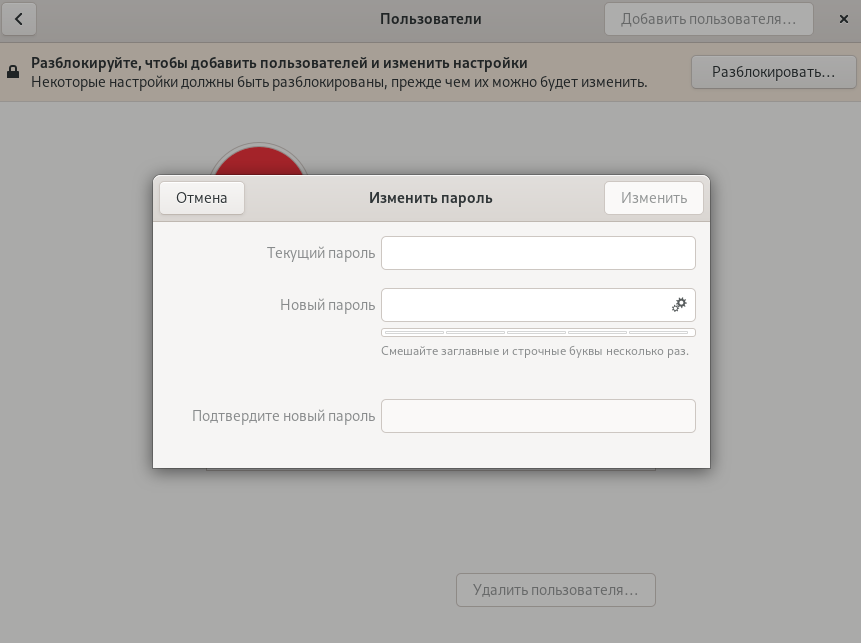
Task: Focus the Текущий пароль input field
Action: click(538, 253)
